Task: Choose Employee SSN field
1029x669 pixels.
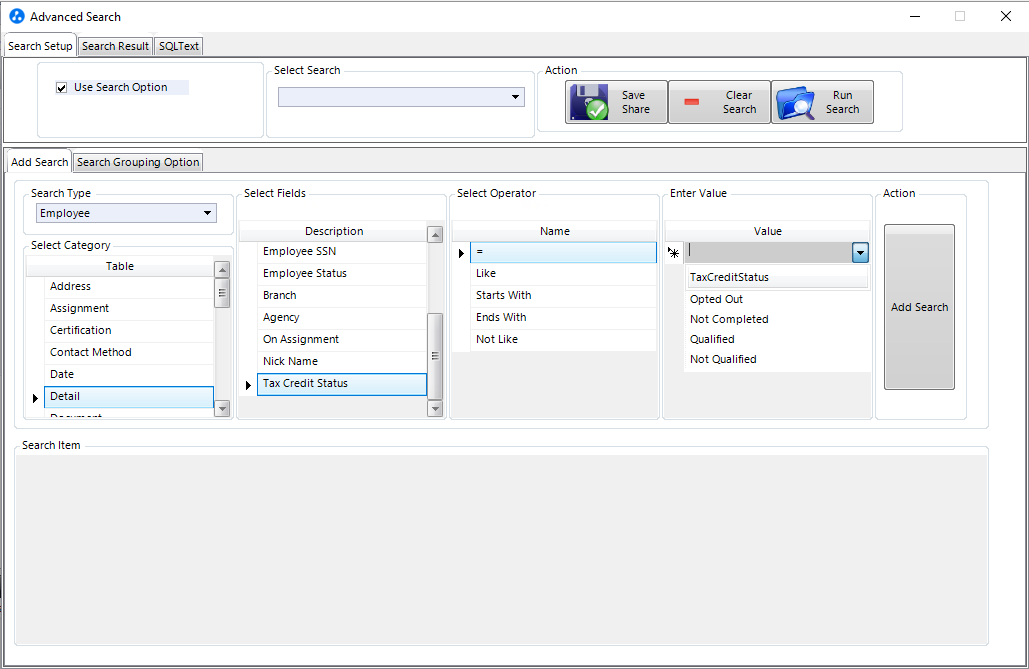Action: (341, 251)
